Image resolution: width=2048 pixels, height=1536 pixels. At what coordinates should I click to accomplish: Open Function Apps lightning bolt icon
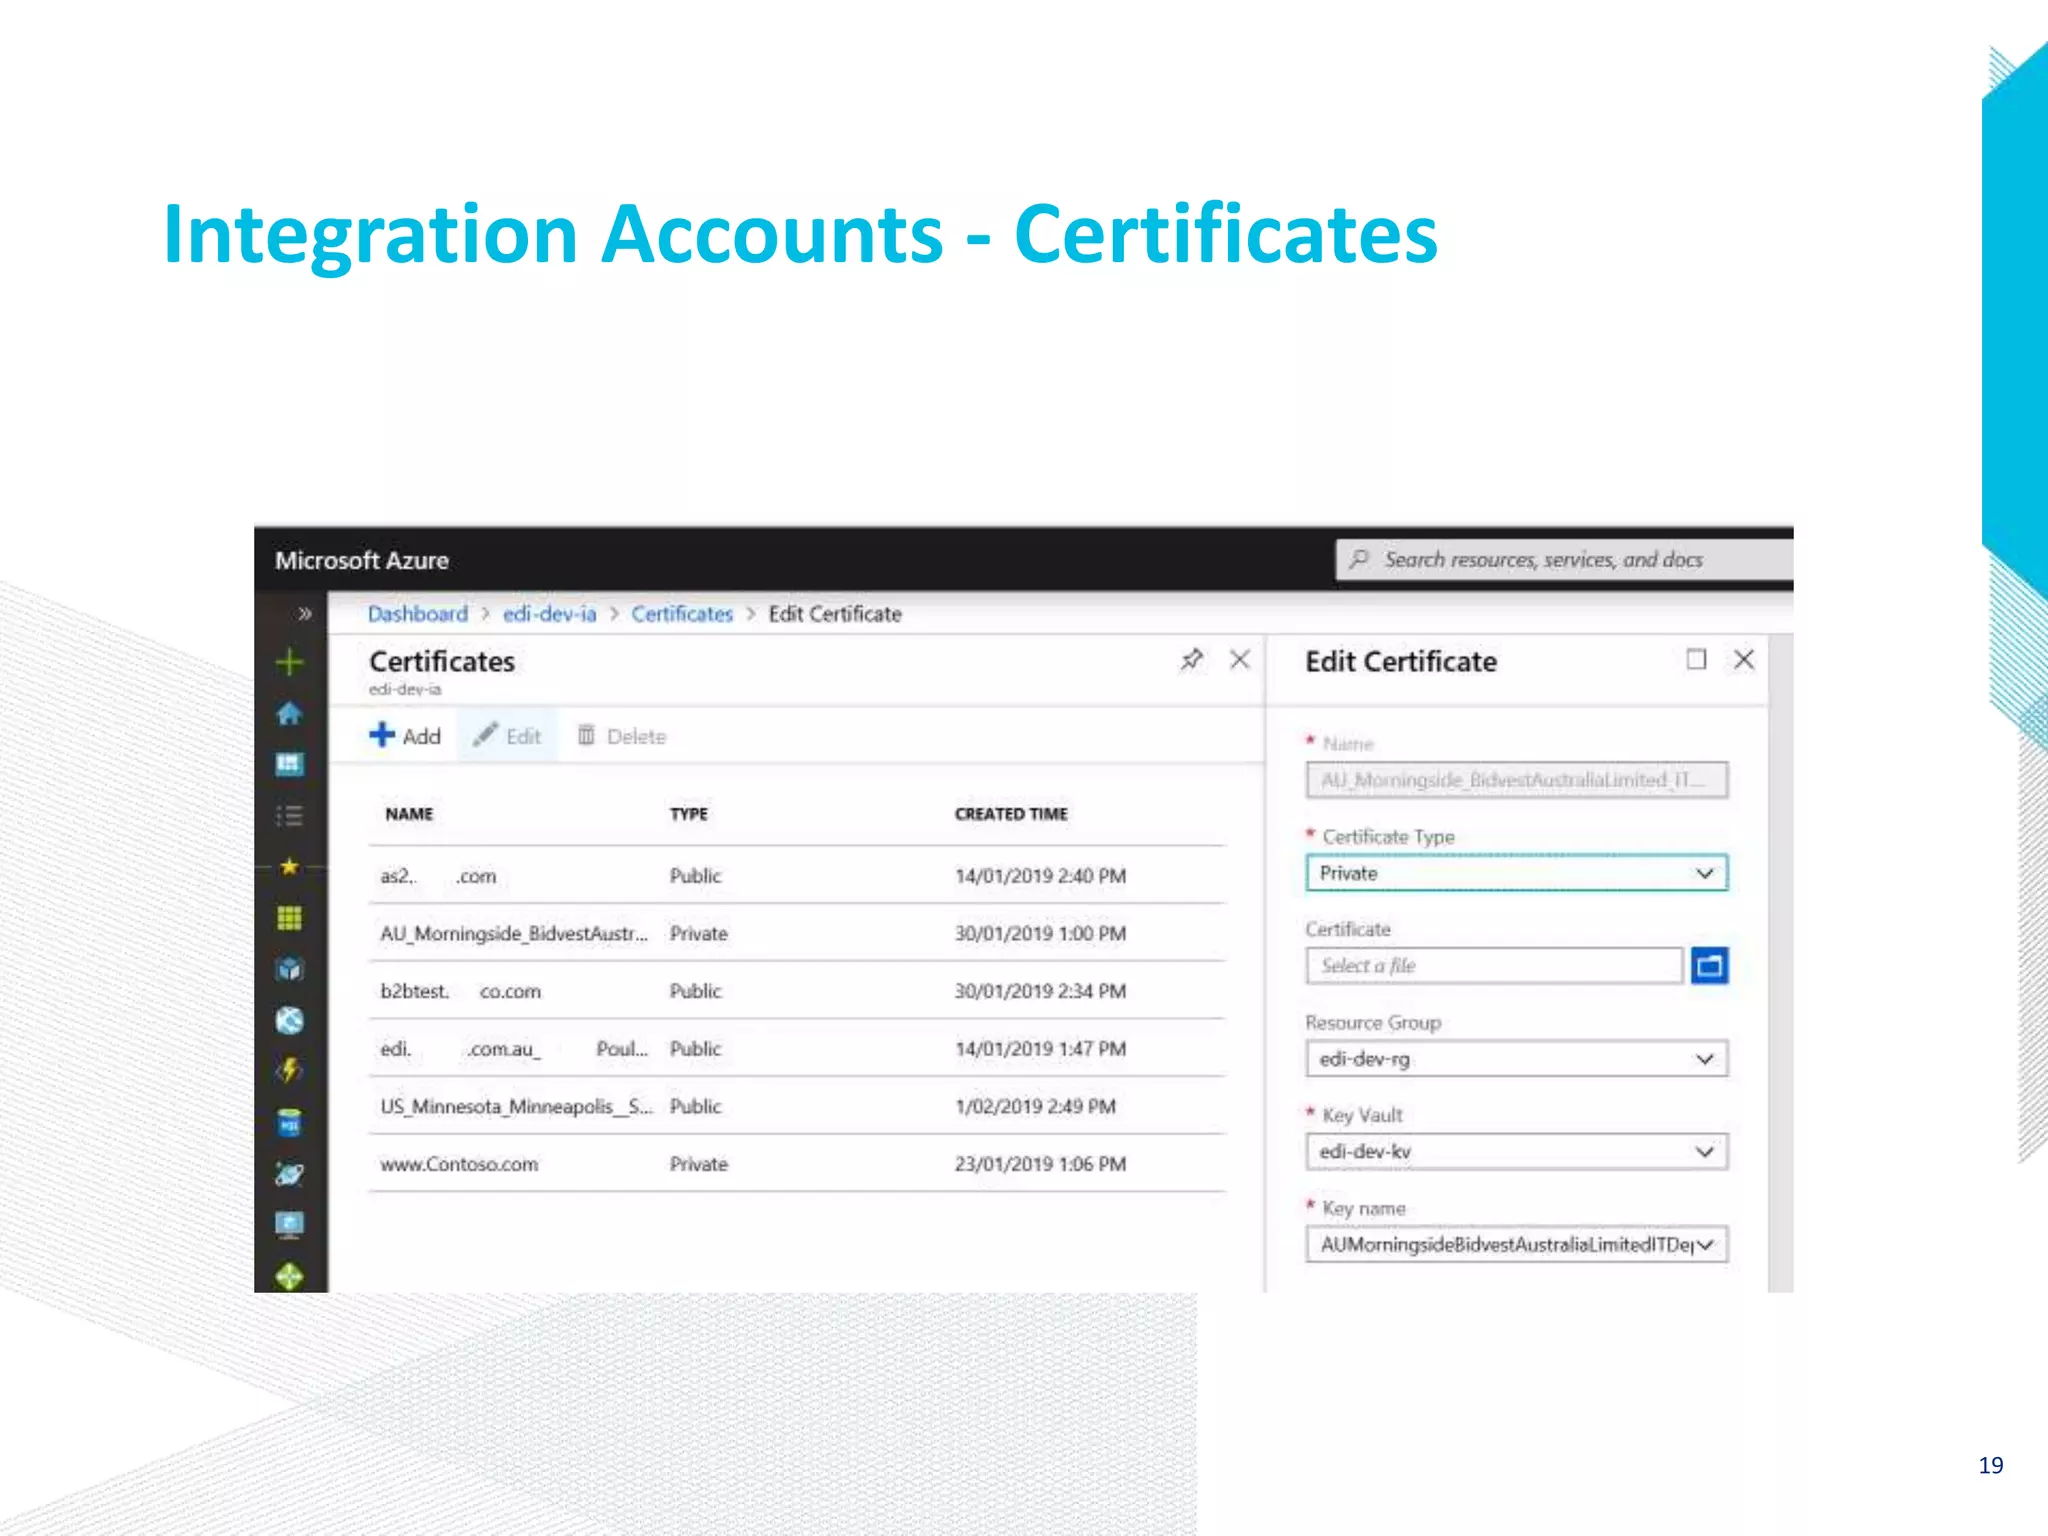point(289,1071)
